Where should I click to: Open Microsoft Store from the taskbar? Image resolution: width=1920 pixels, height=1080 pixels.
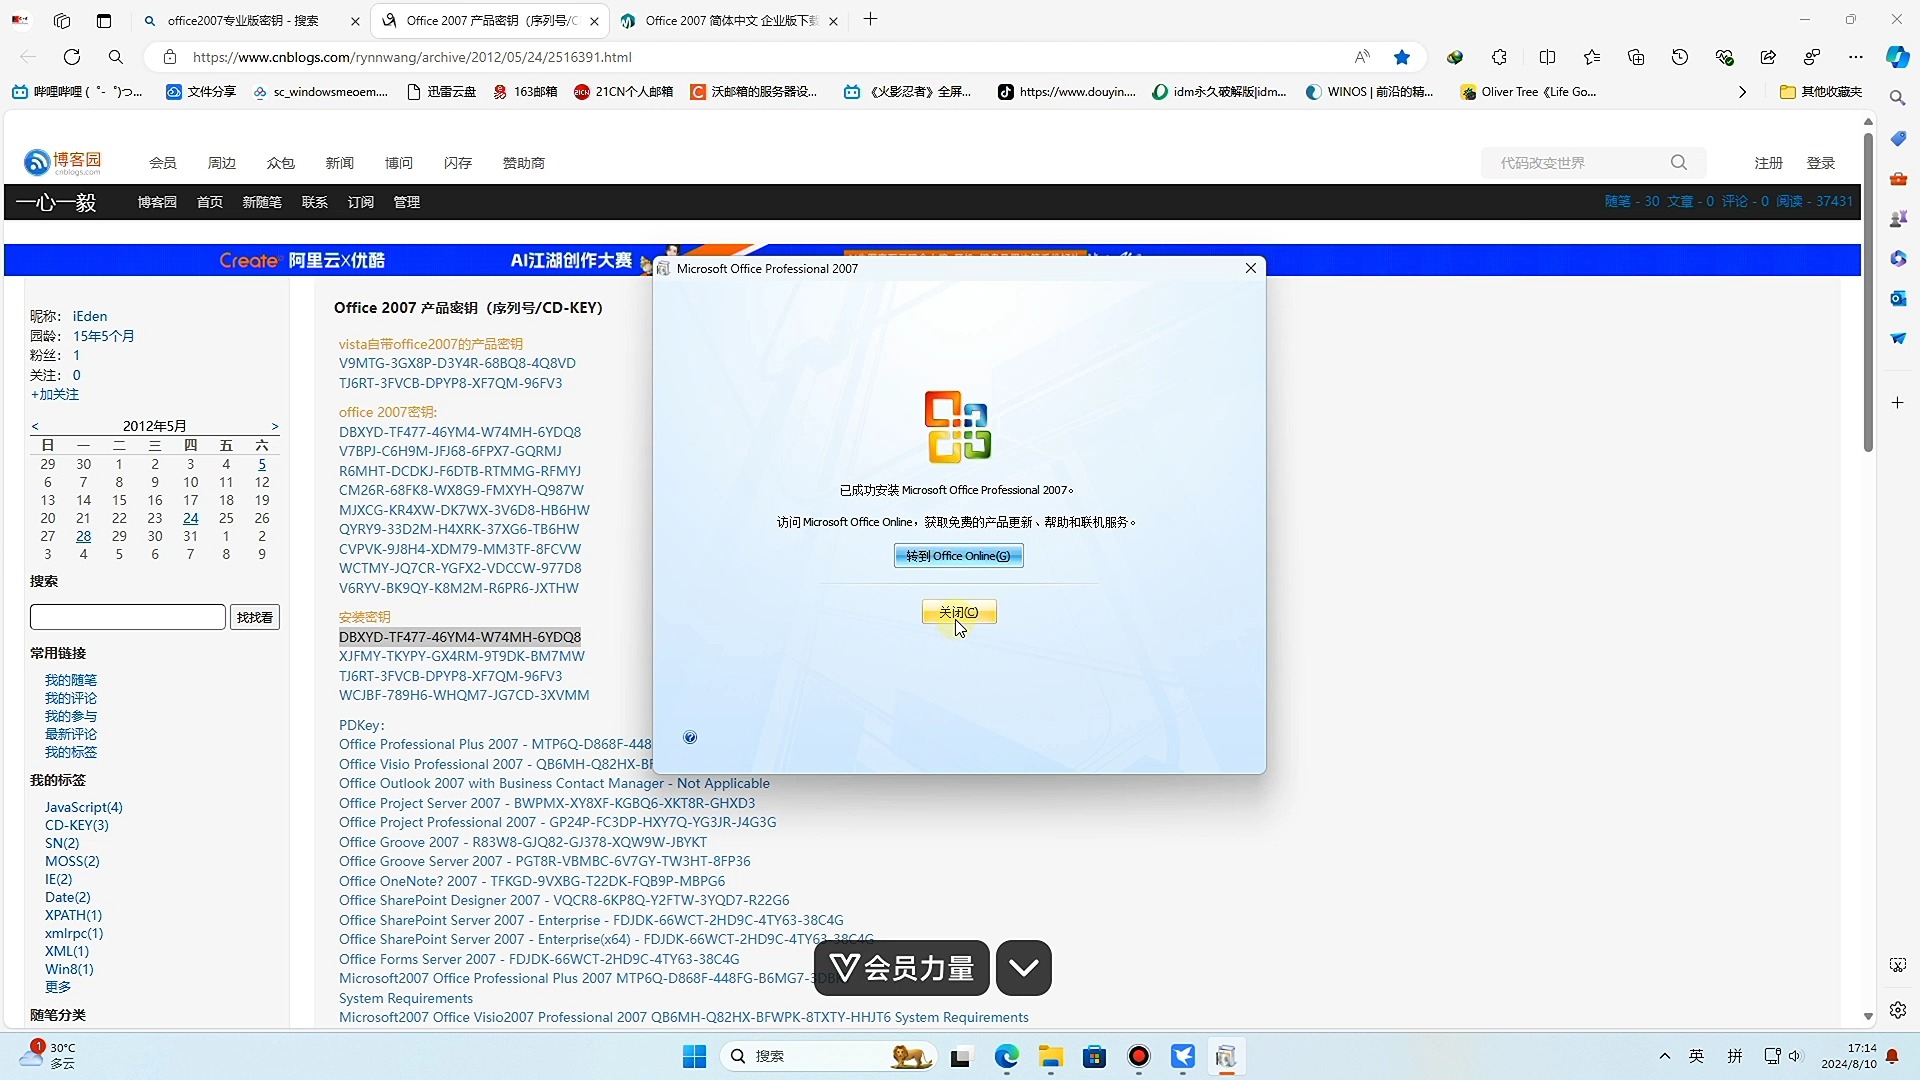coord(1094,1056)
